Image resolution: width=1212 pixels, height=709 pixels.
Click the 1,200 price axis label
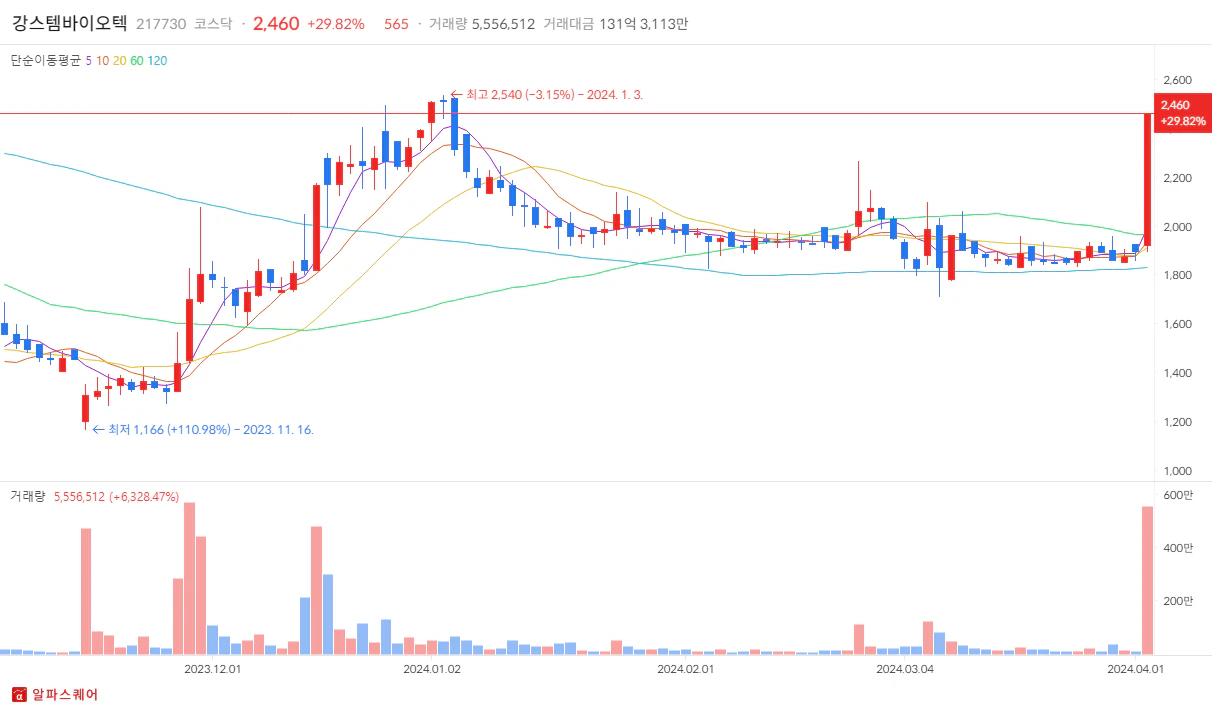coord(1177,422)
